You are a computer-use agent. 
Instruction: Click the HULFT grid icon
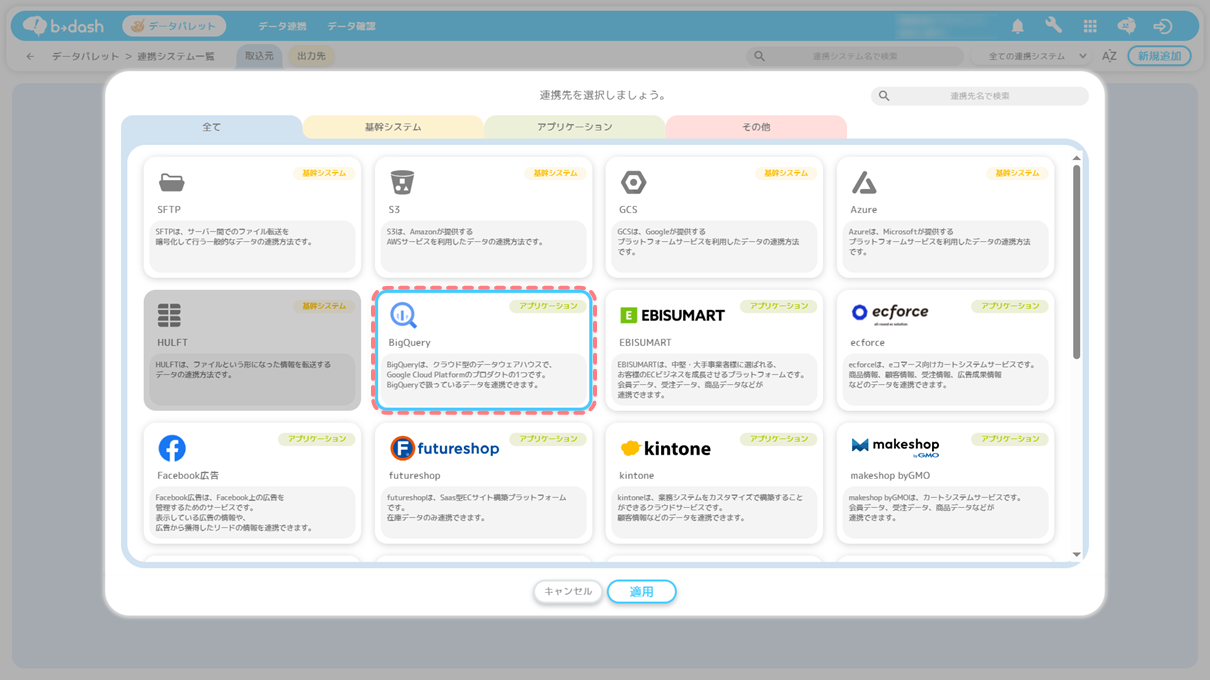click(169, 315)
